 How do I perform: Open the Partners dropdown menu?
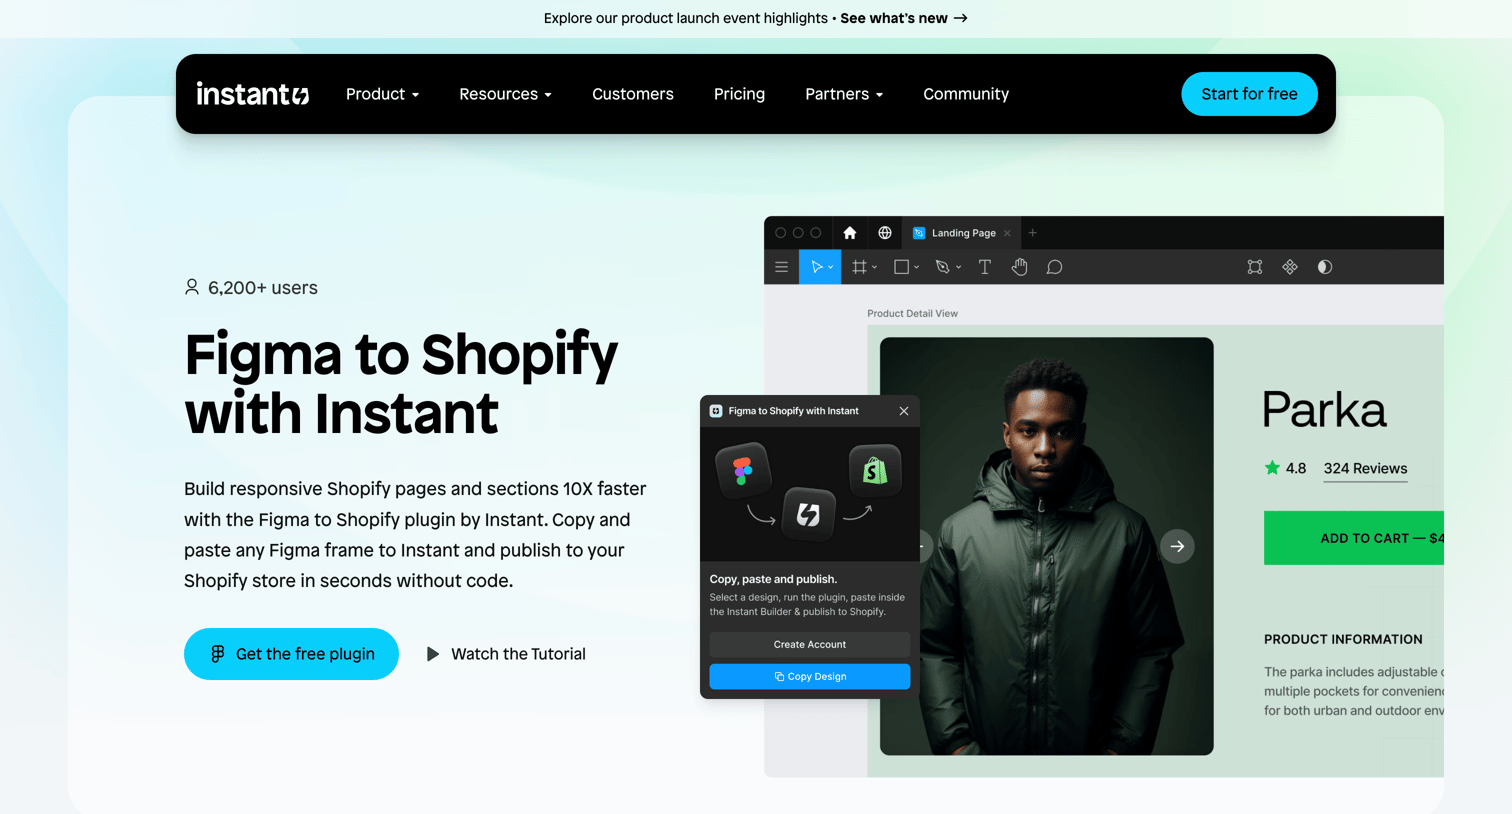click(x=844, y=94)
